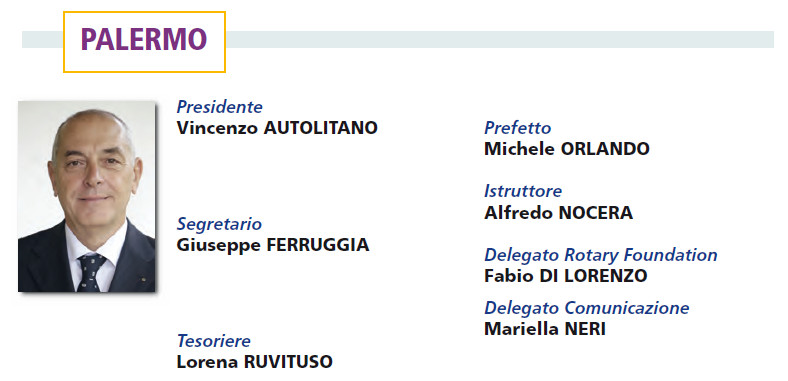Click the name Lorena RUVITUSO
788x381 pixels.
coord(255,362)
